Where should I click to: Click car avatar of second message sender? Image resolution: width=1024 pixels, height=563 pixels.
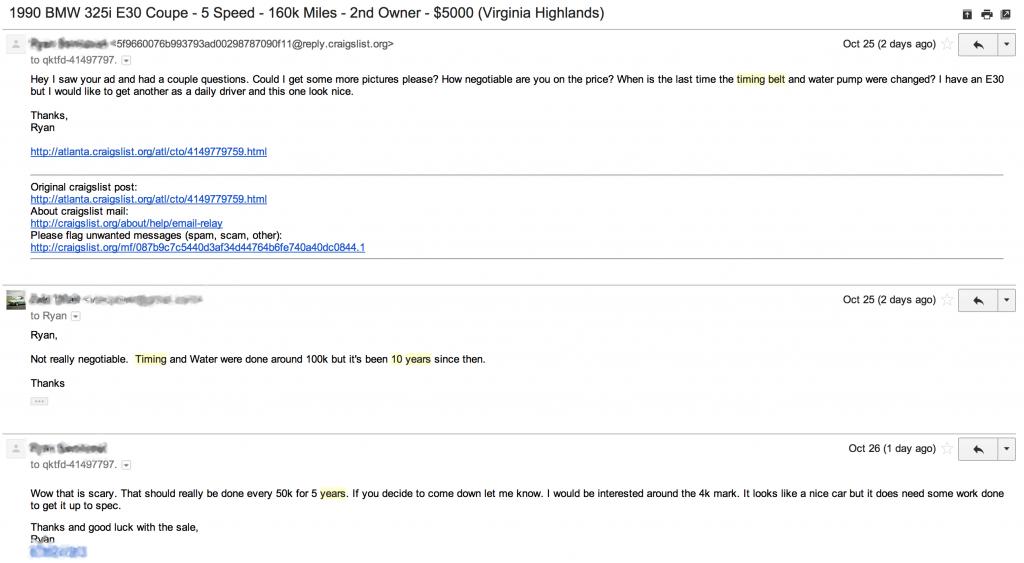15,300
